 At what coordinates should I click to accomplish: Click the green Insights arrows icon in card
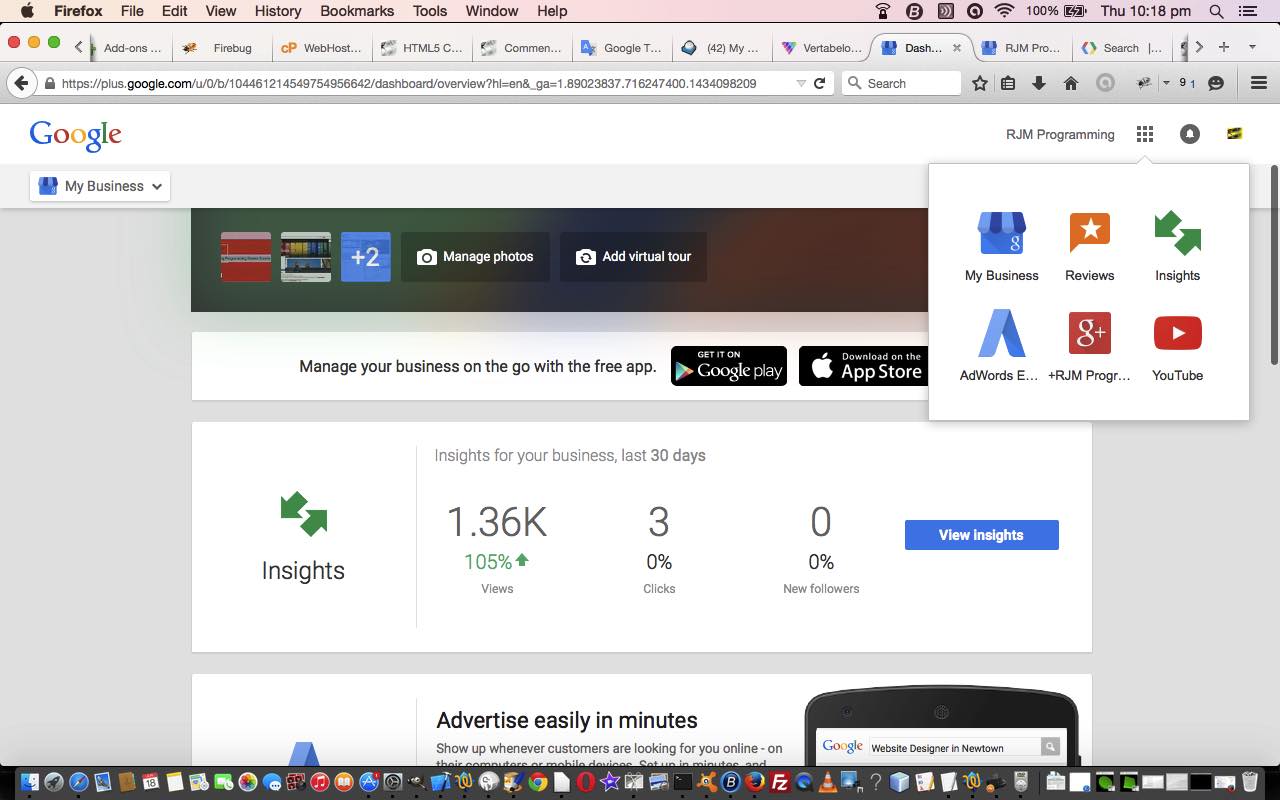click(303, 513)
